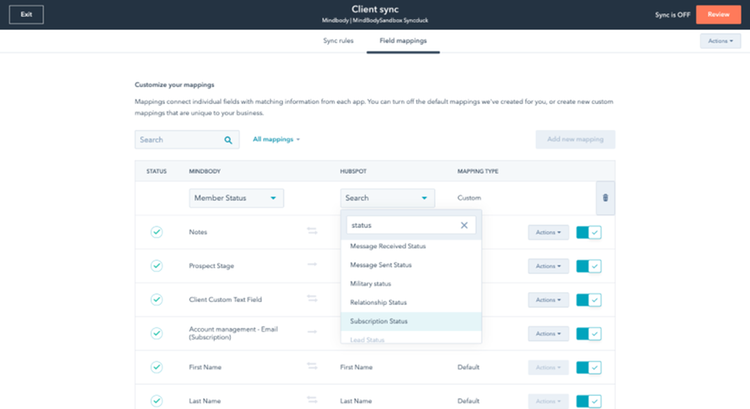
Task: Turn off the First Name mapping toggle
Action: [589, 367]
